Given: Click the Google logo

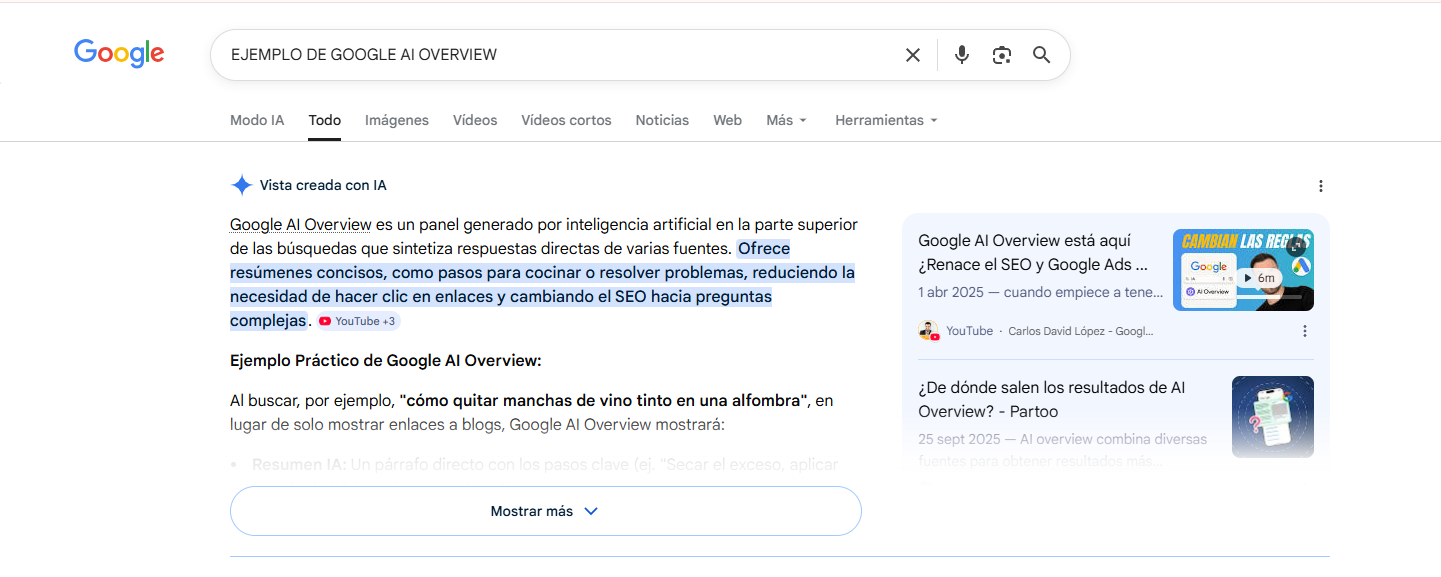Looking at the screenshot, I should point(119,54).
